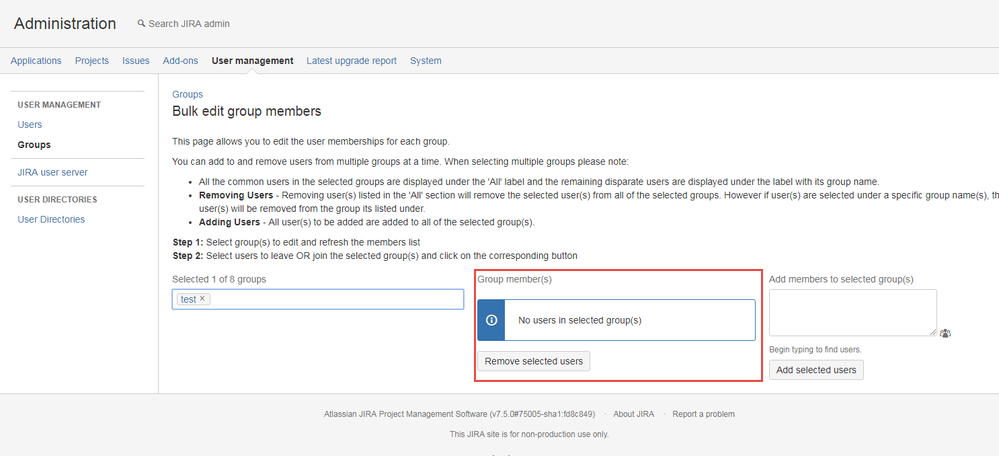
Task: Click the Groups breadcrumb link
Action: tap(187, 94)
